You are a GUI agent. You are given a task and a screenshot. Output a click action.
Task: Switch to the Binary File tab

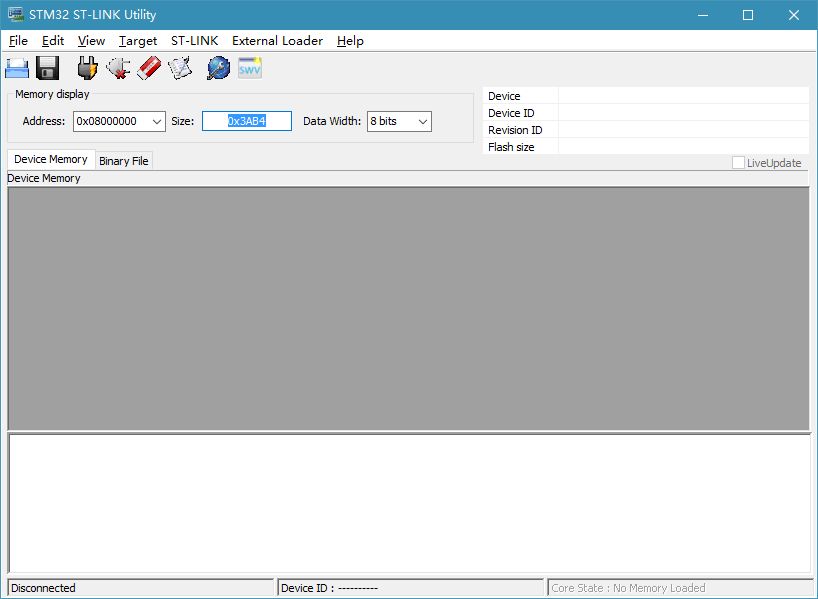pyautogui.click(x=124, y=161)
